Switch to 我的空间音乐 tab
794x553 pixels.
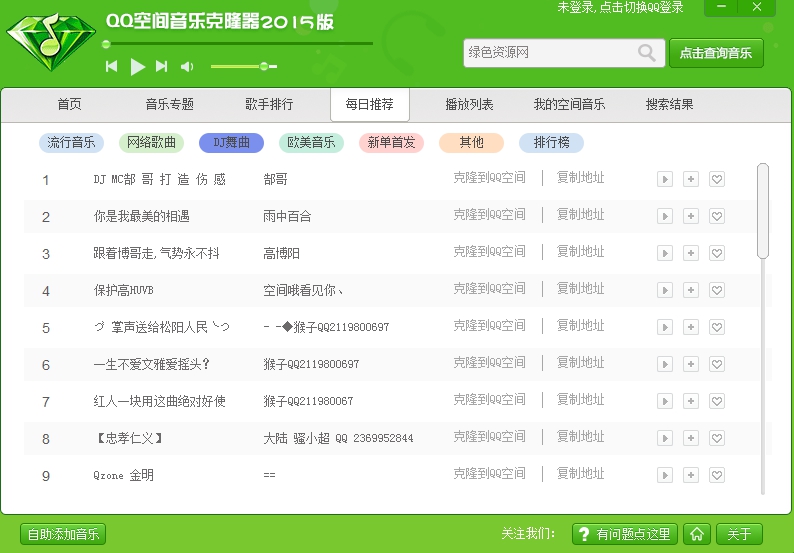coord(569,104)
